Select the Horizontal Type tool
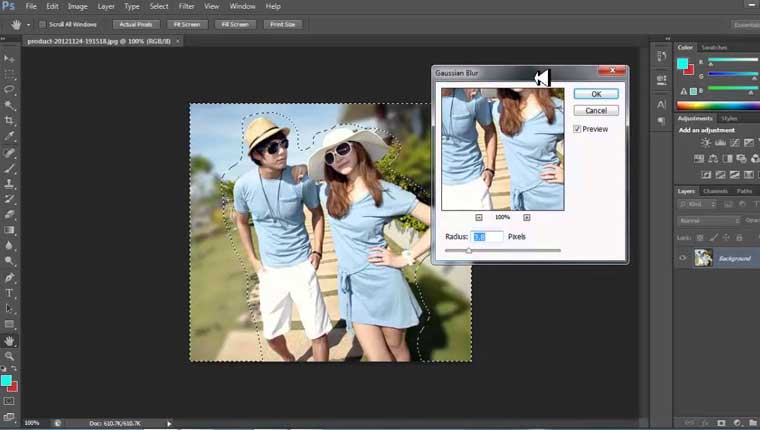Screen dimensions: 760x430 (x=10, y=293)
